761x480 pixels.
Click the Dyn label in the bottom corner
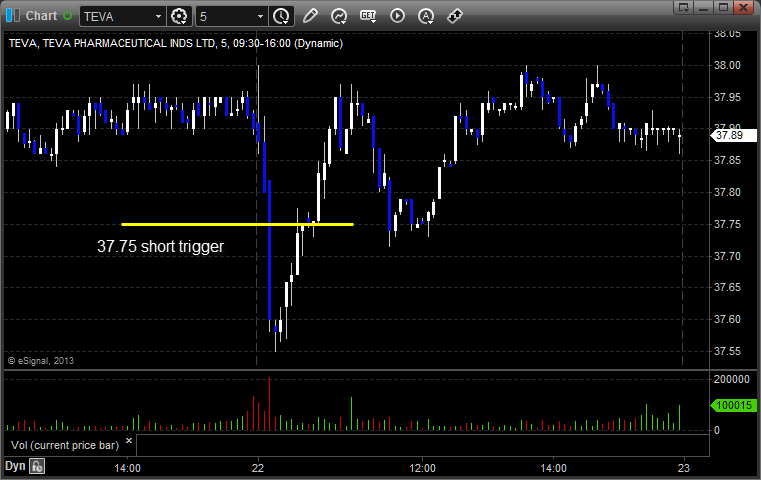[15, 466]
